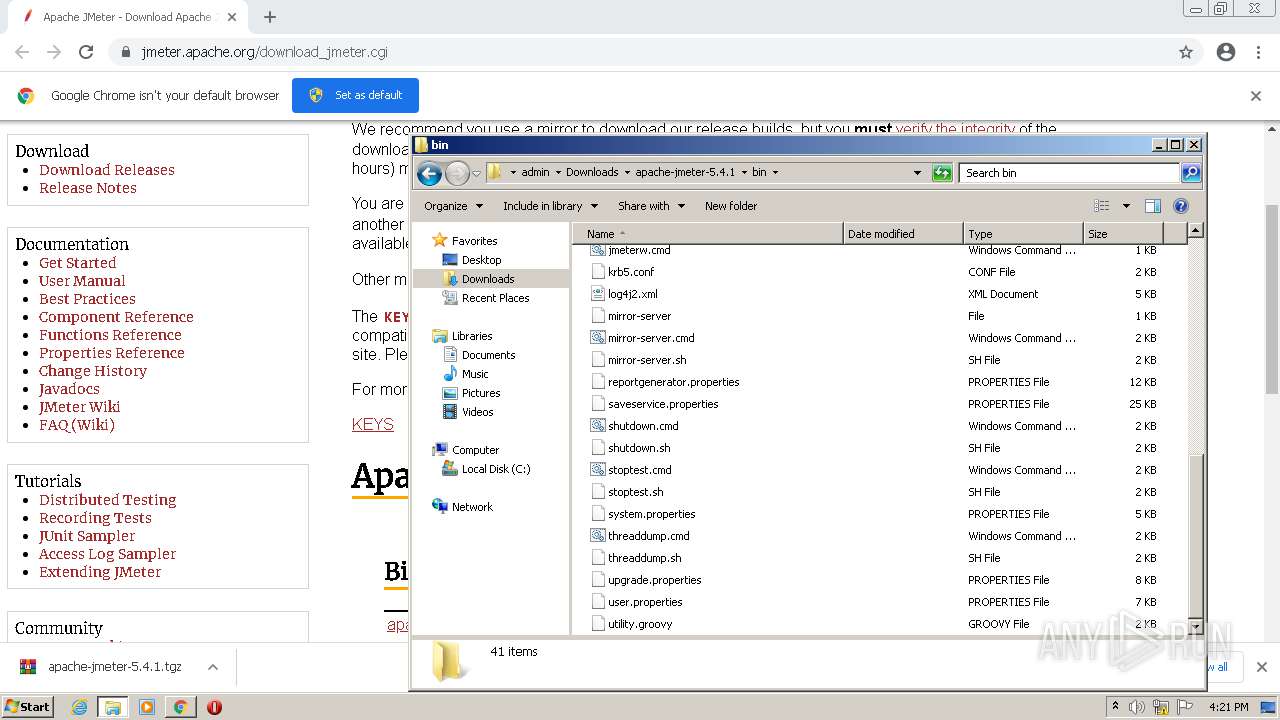1280x720 pixels.
Task: Select Desktop in Favorites
Action: 481,260
